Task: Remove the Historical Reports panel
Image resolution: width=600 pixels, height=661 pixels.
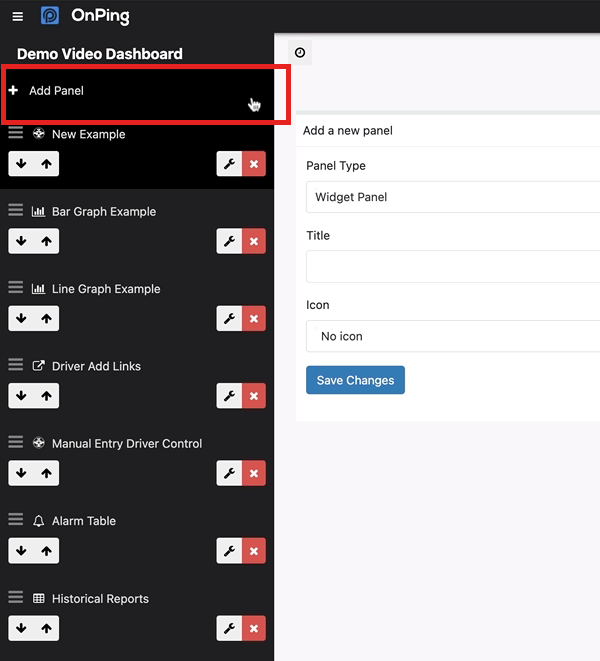Action: (x=254, y=628)
